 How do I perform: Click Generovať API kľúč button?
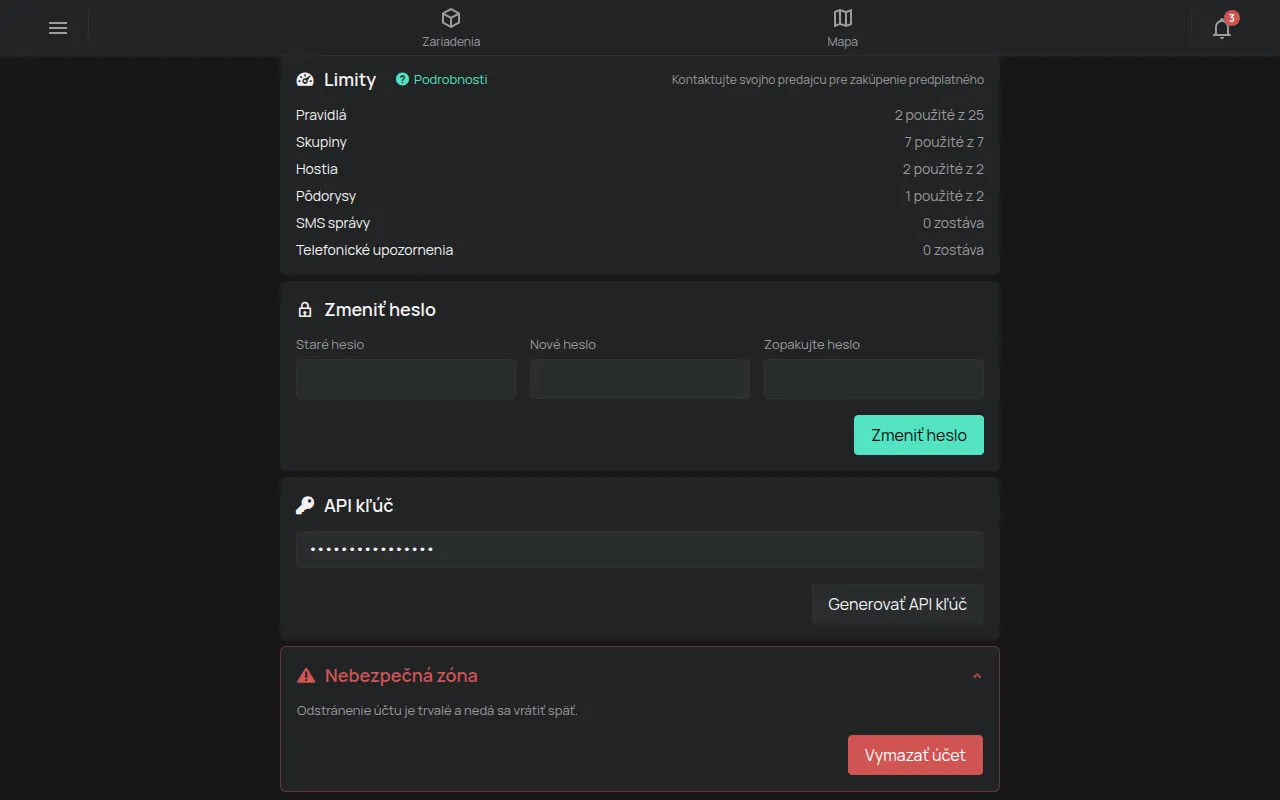pyautogui.click(x=898, y=604)
